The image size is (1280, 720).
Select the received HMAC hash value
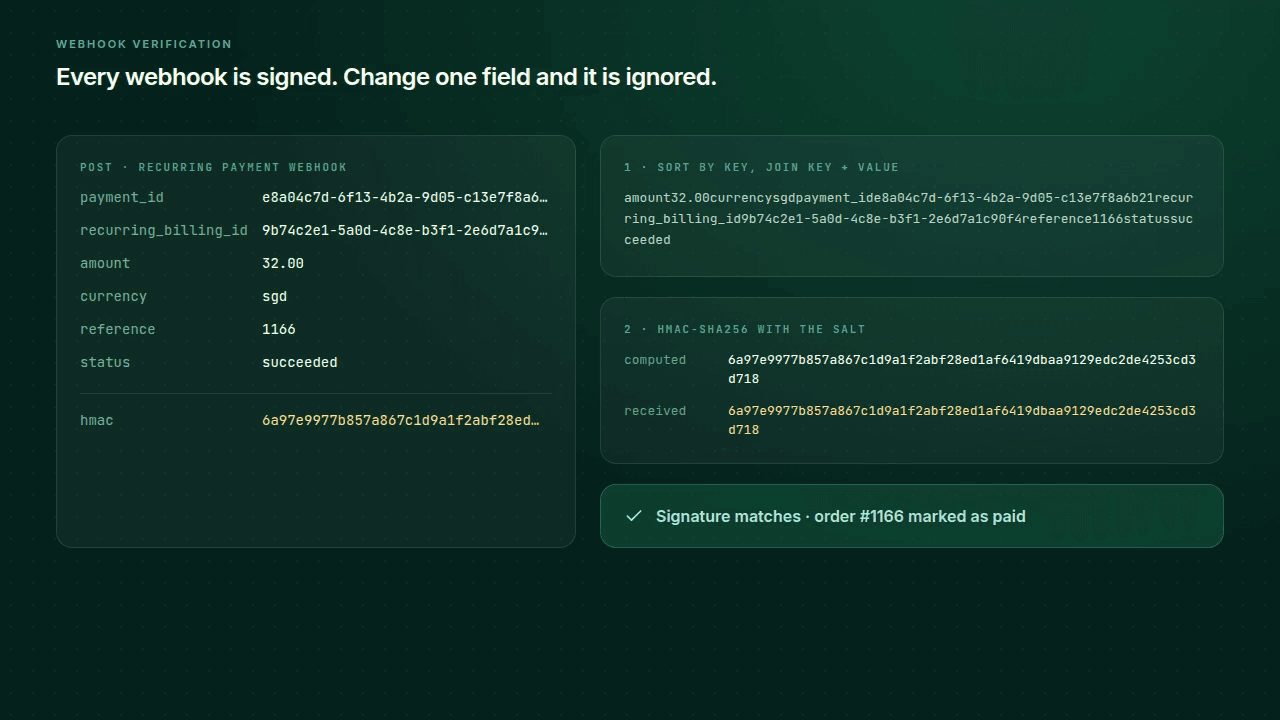click(962, 420)
